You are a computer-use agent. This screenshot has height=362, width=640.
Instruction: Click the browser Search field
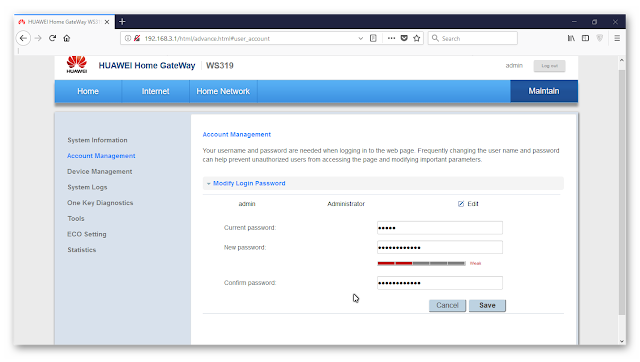[x=473, y=38]
